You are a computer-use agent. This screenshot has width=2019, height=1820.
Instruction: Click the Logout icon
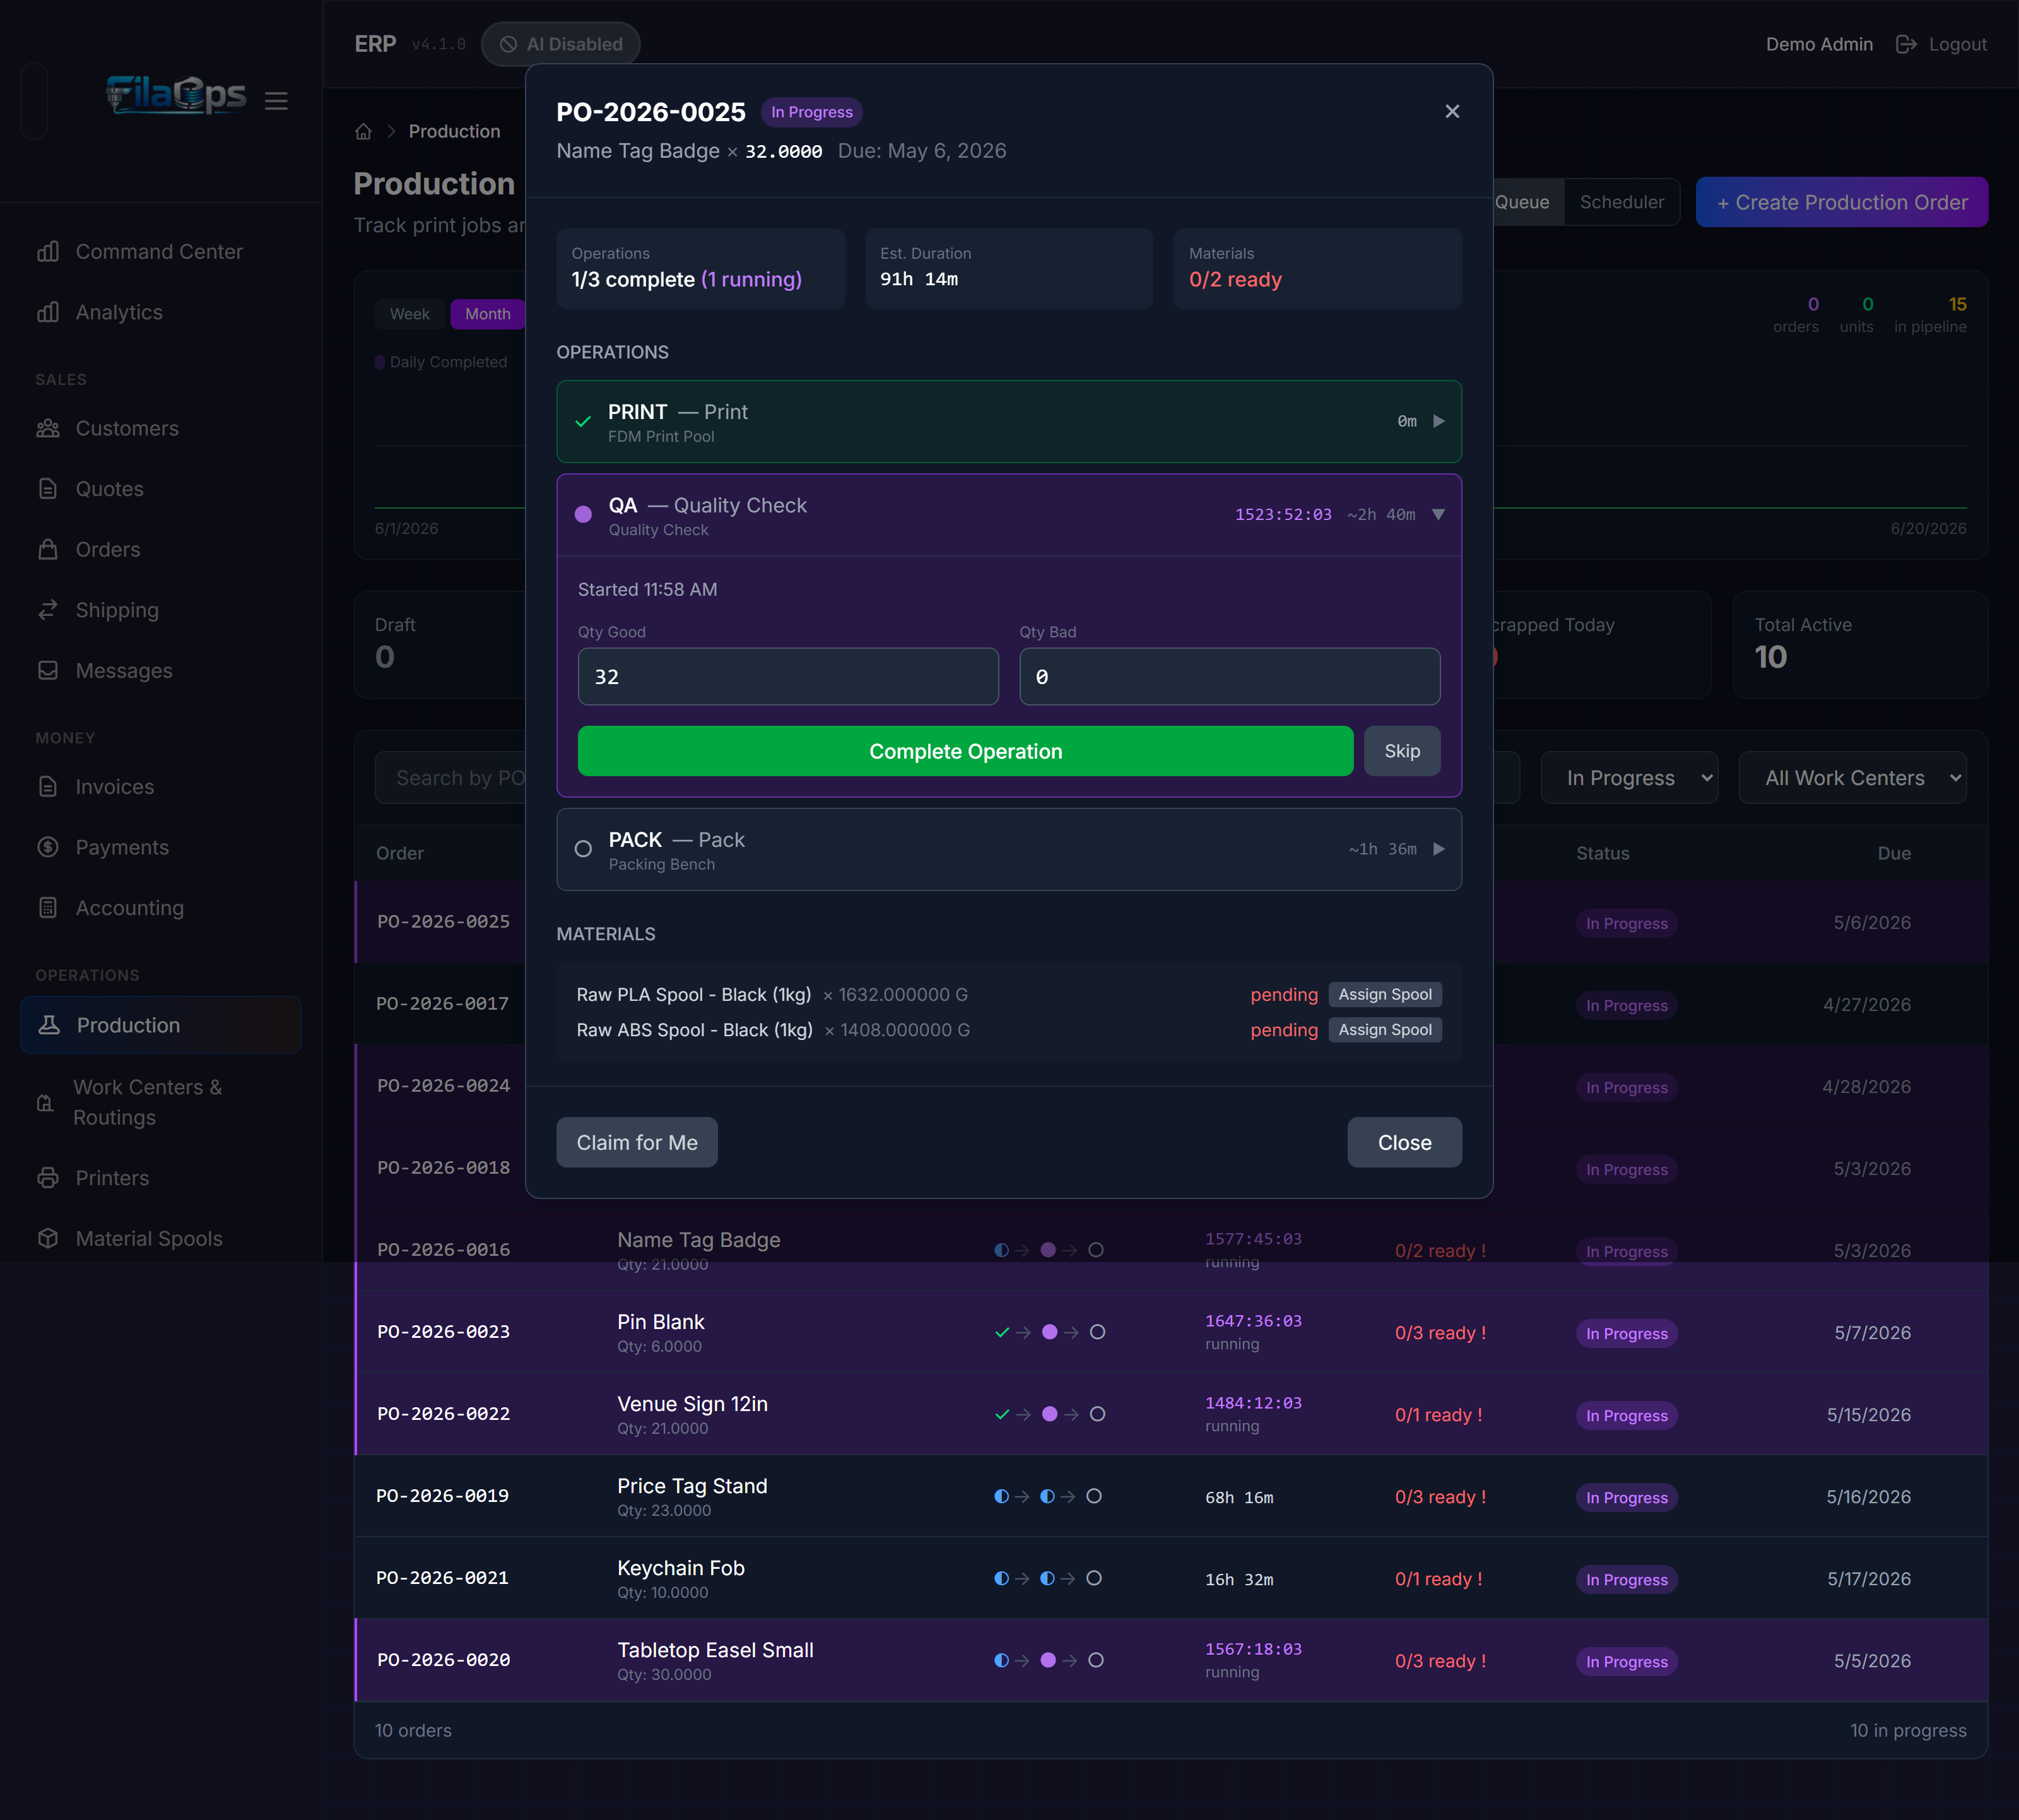1906,44
